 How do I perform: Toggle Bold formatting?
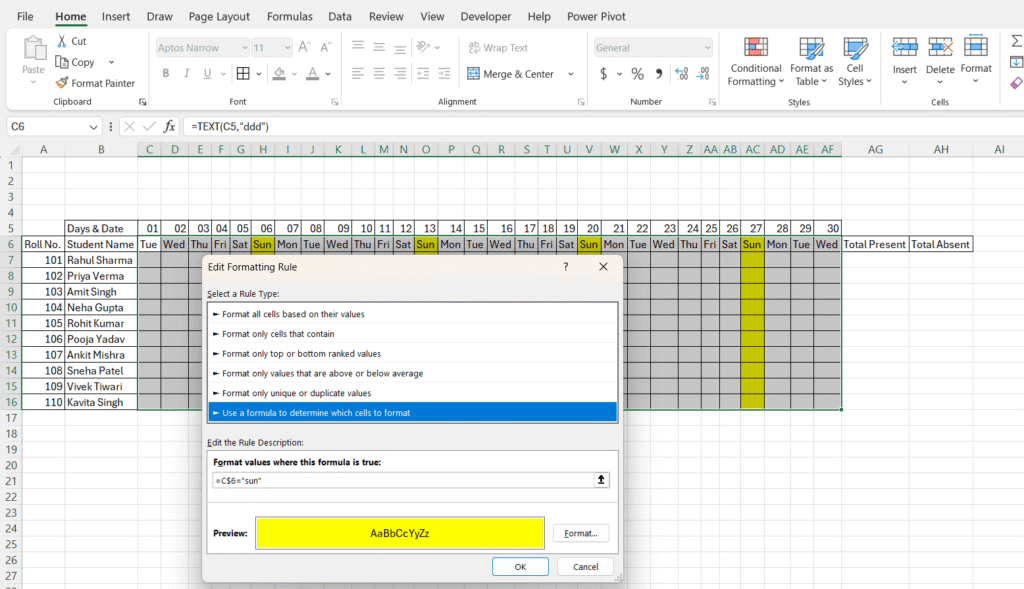166,73
